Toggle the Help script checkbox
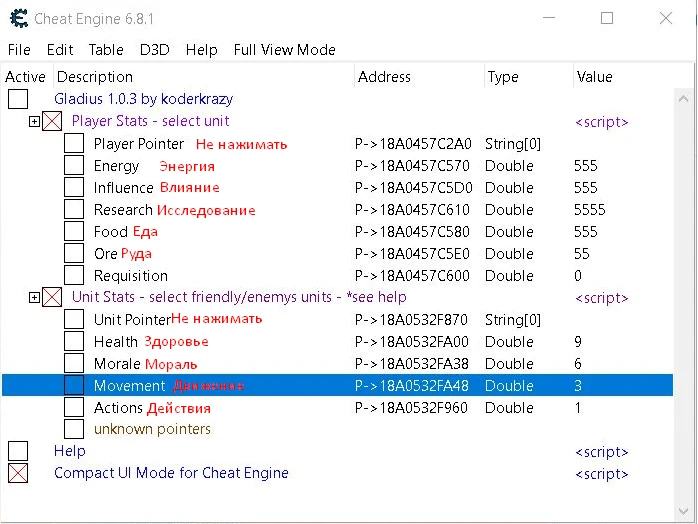Screen dimensions: 698x524 [18, 452]
